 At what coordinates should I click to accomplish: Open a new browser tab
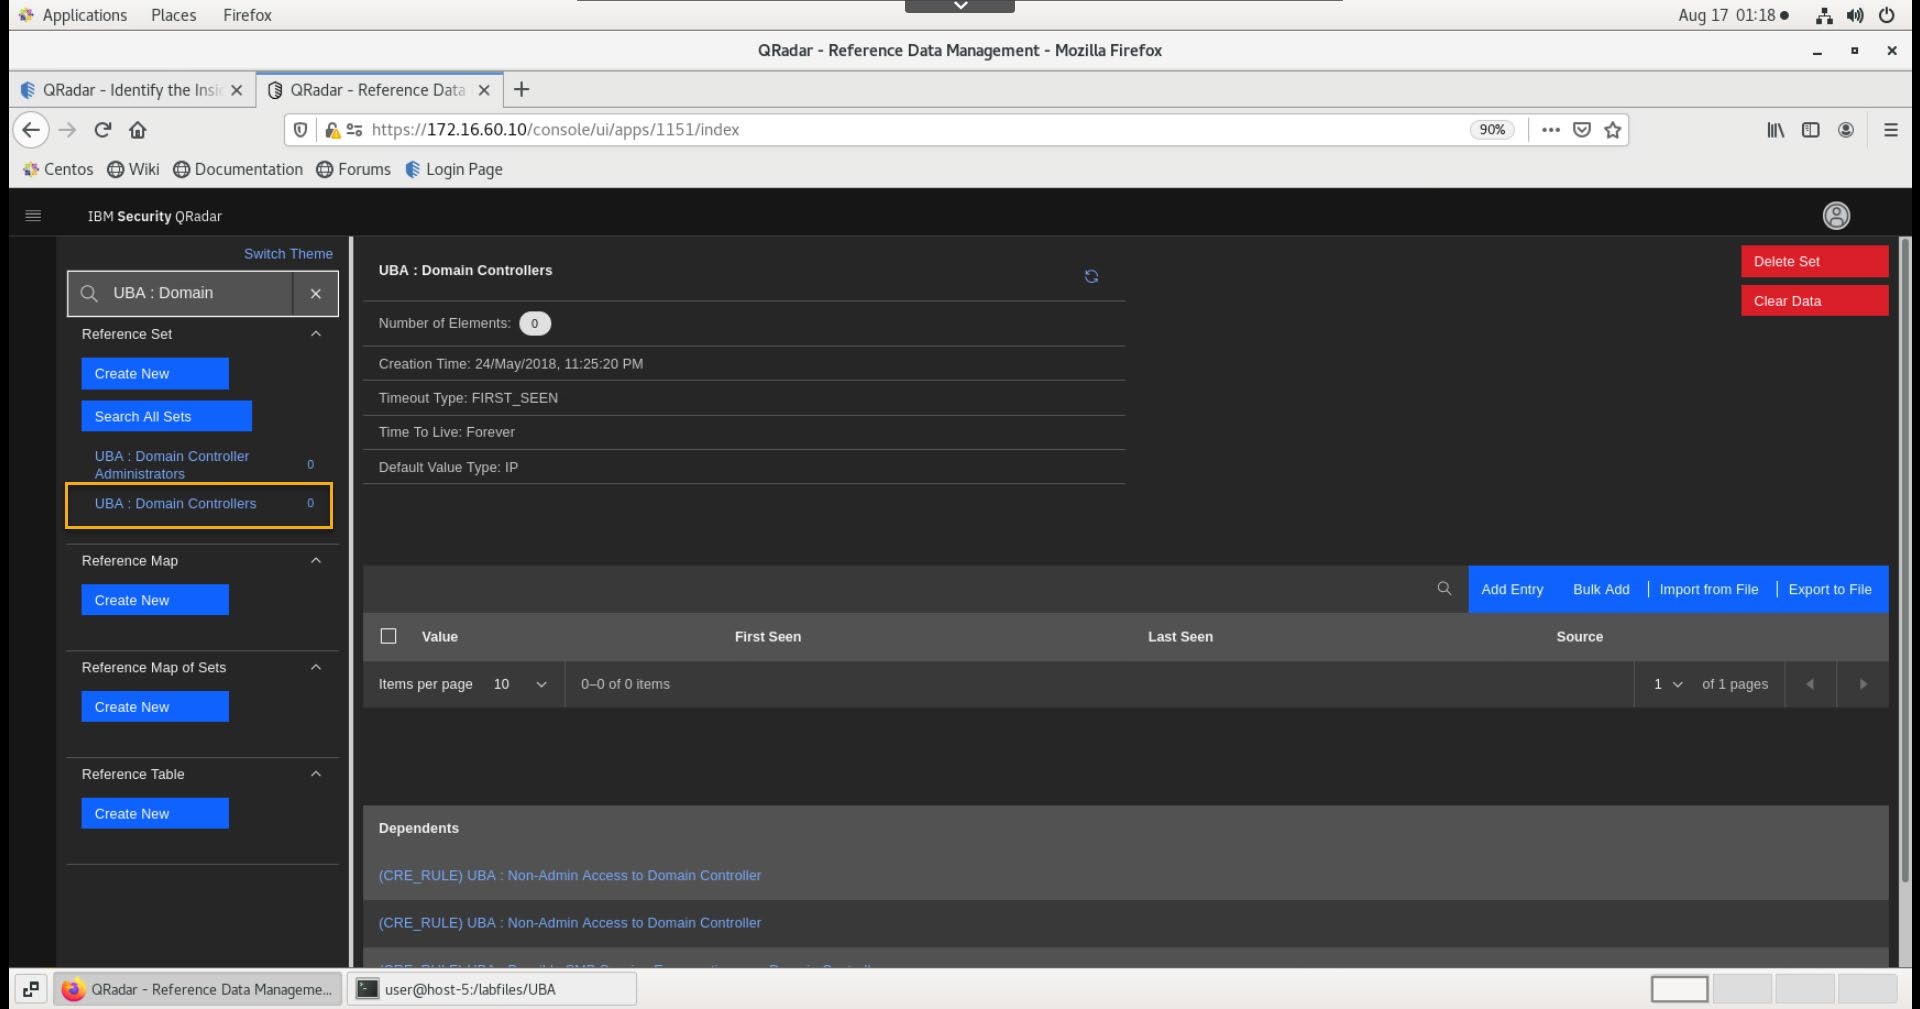(x=521, y=90)
